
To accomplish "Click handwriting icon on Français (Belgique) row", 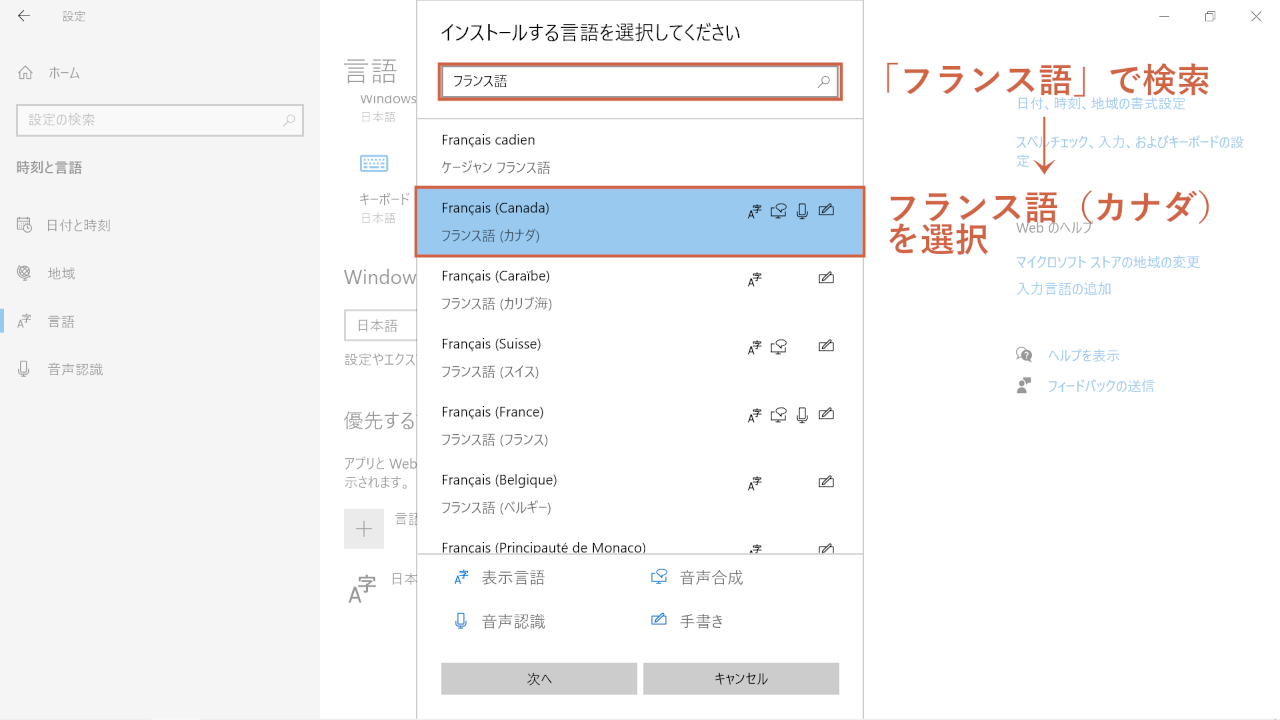I will point(826,482).
